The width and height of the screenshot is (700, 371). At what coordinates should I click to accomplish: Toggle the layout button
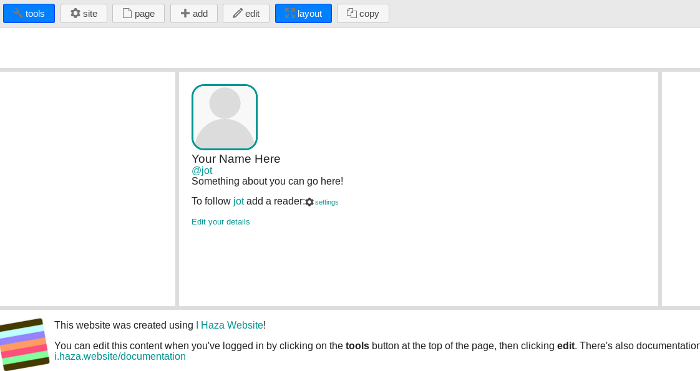303,13
